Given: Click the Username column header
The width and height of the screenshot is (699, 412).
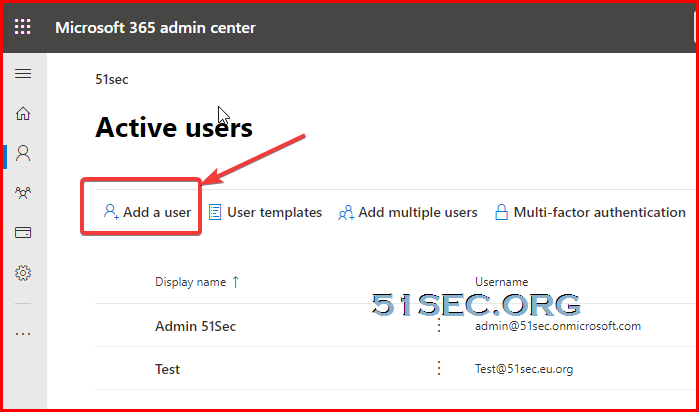Looking at the screenshot, I should [502, 282].
